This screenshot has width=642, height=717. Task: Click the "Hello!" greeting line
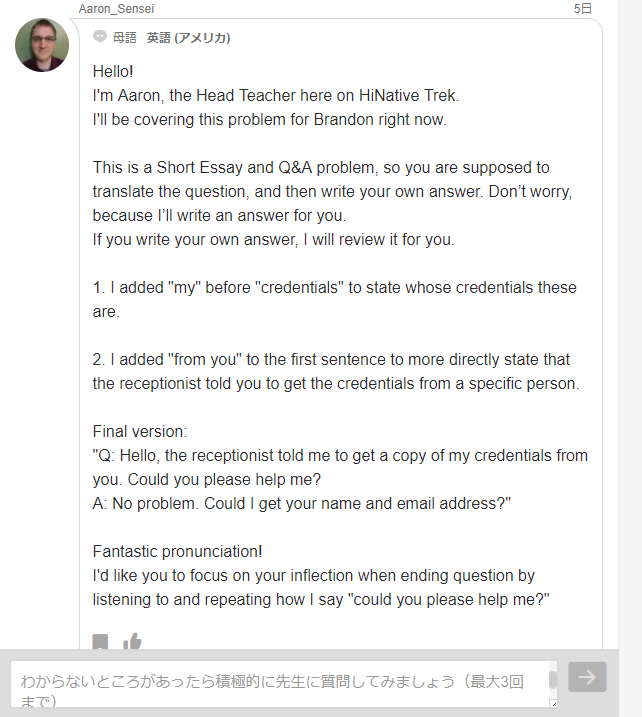click(x=113, y=72)
